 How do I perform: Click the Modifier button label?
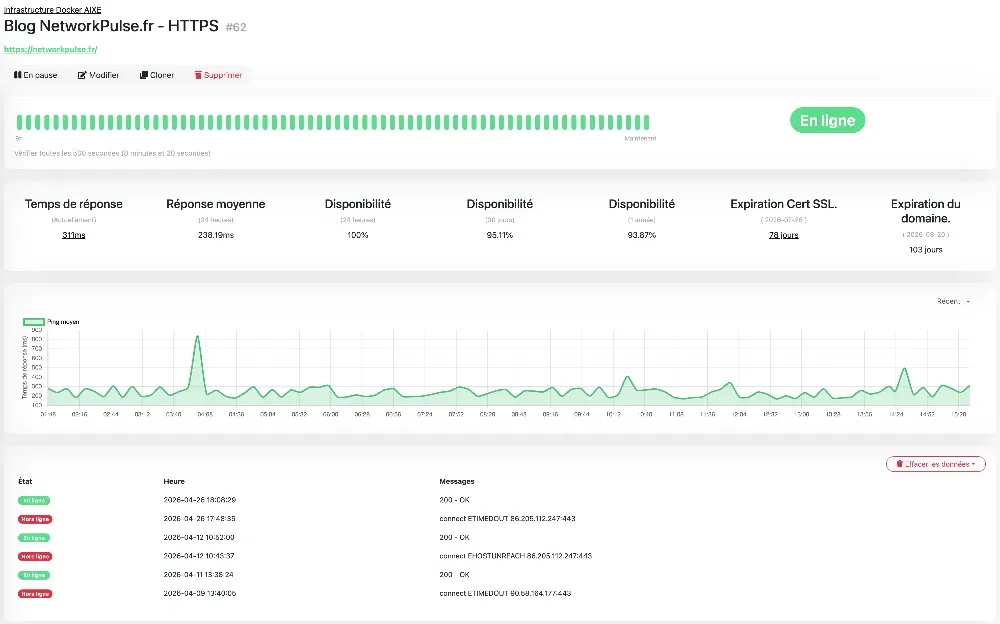[x=104, y=75]
